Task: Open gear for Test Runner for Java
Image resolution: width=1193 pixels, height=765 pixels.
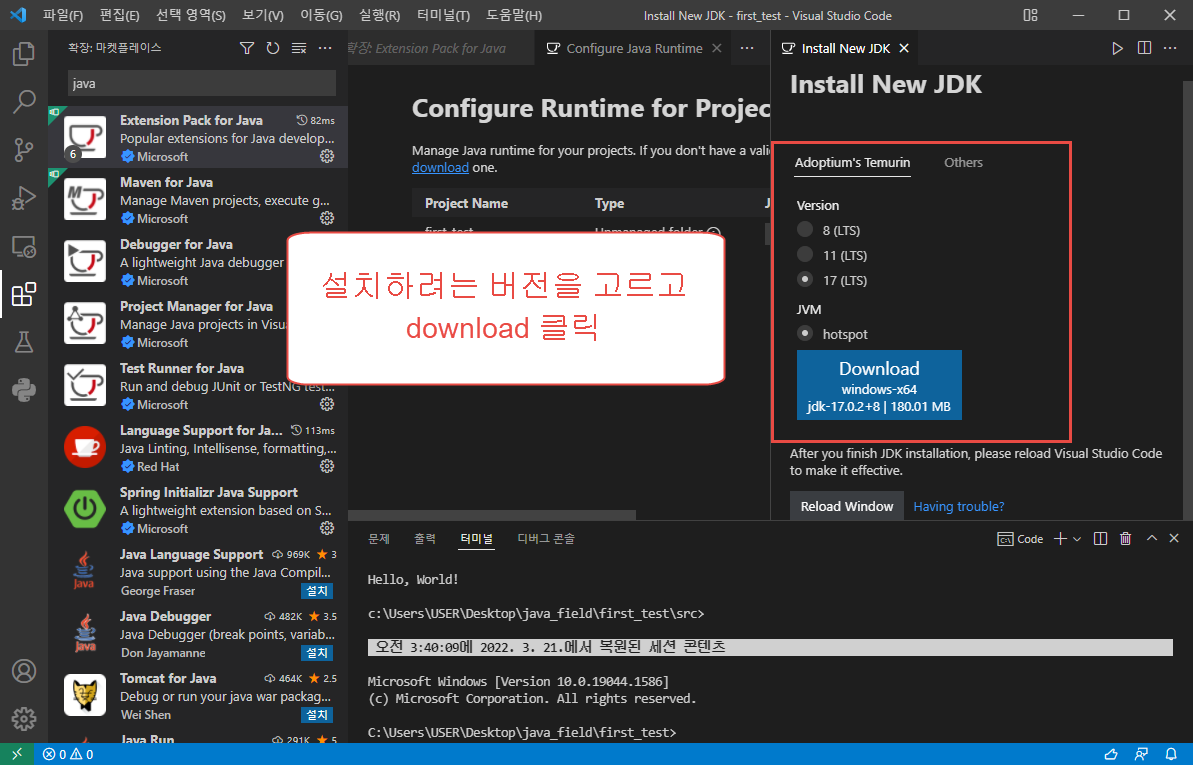Action: coord(327,404)
